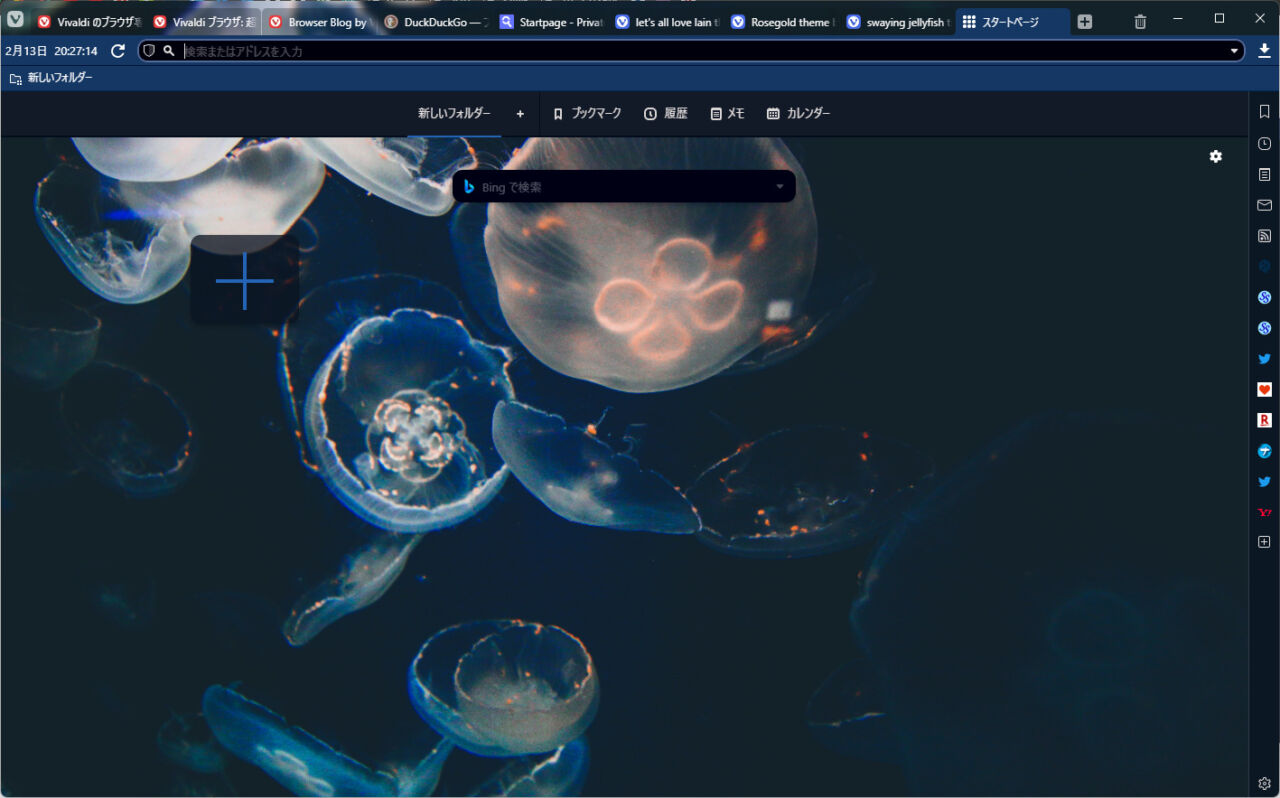Open the red heart web panel
This screenshot has height=798, width=1280.
point(1264,389)
